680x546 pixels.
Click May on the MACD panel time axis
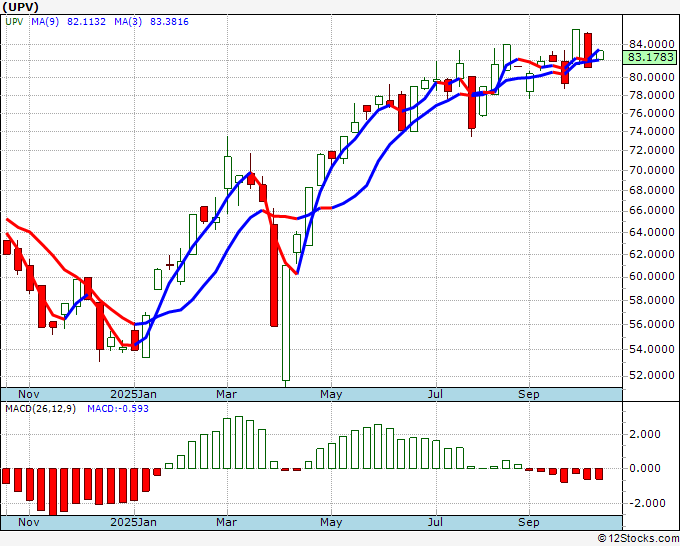pos(331,522)
